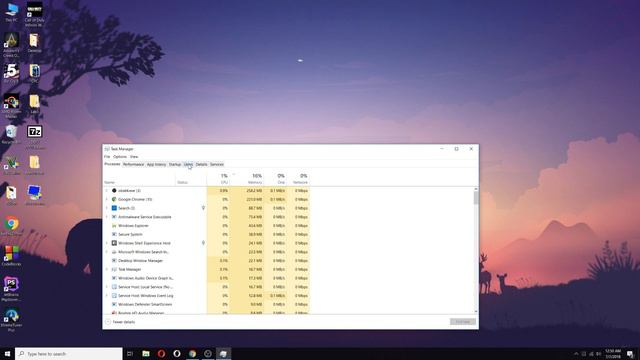Click the Task Manager taskbar button
Image resolution: width=640 pixels, height=360 pixels.
tap(223, 353)
